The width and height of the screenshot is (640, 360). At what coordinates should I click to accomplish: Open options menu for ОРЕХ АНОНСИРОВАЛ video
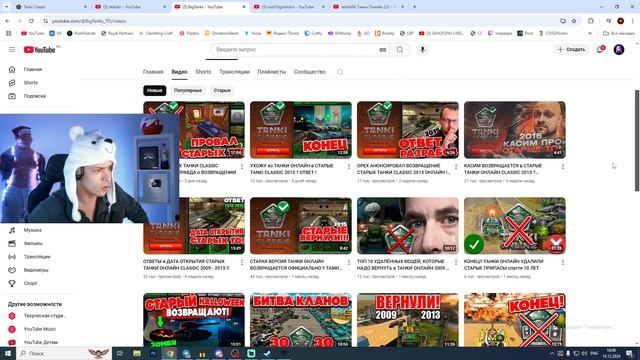456,167
